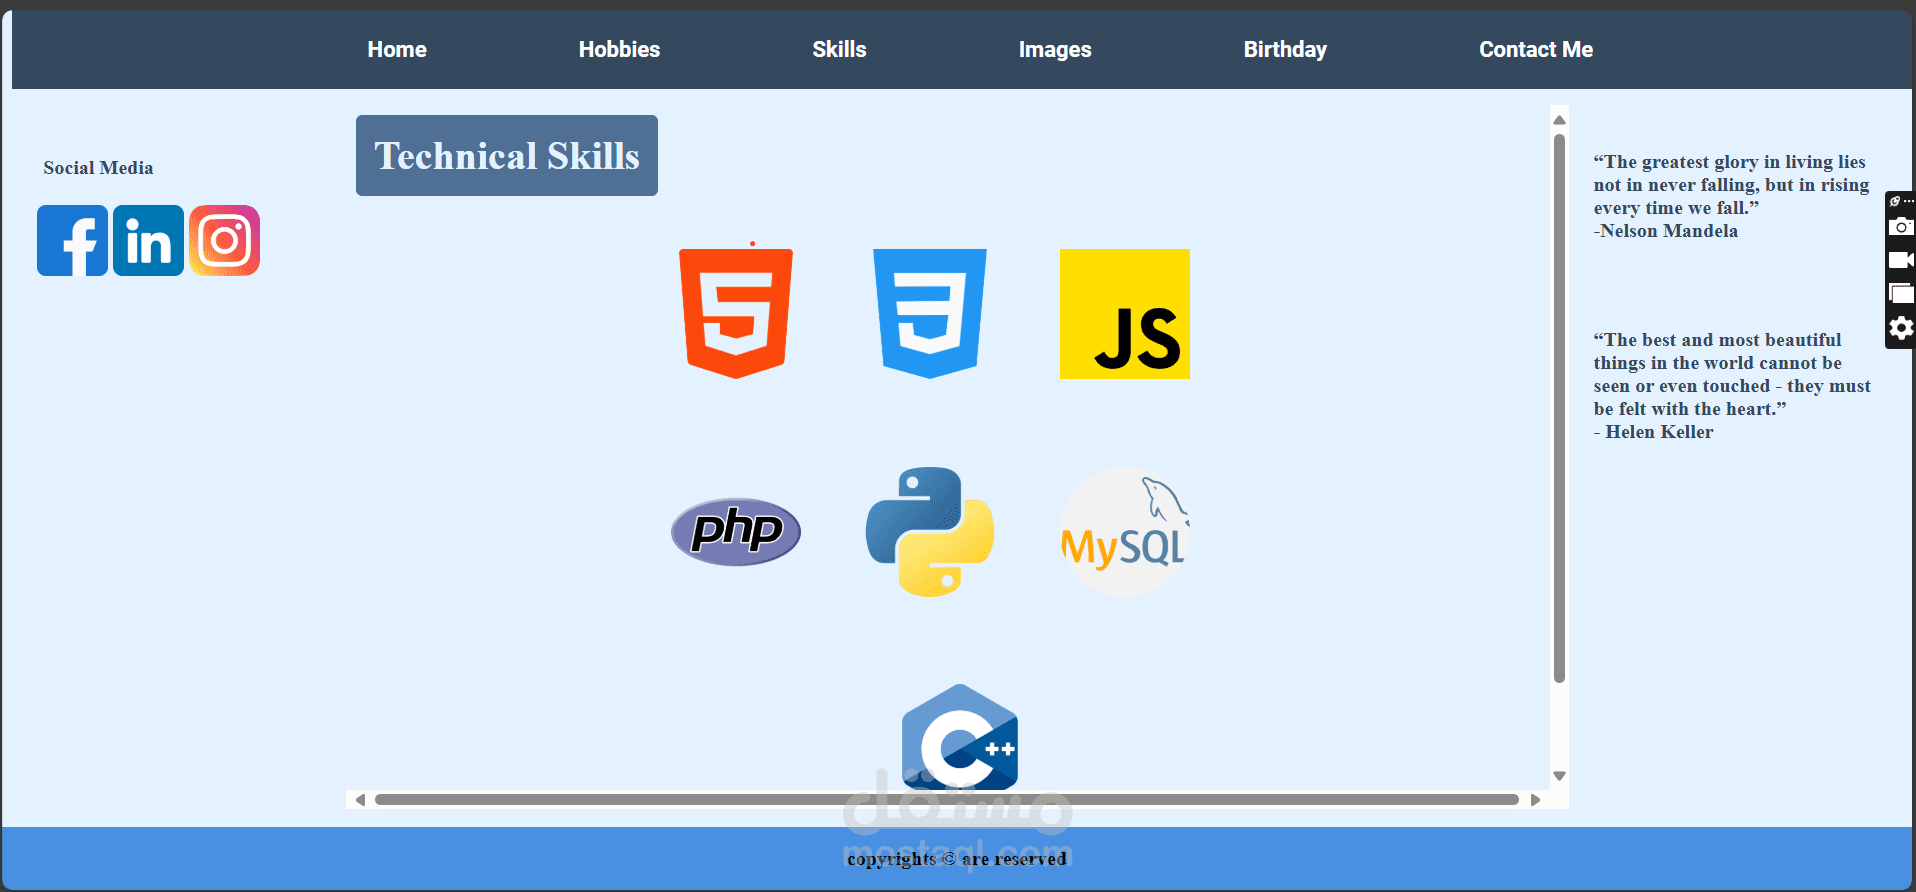This screenshot has height=892, width=1916.
Task: Click the Python logo
Action: pos(930,532)
